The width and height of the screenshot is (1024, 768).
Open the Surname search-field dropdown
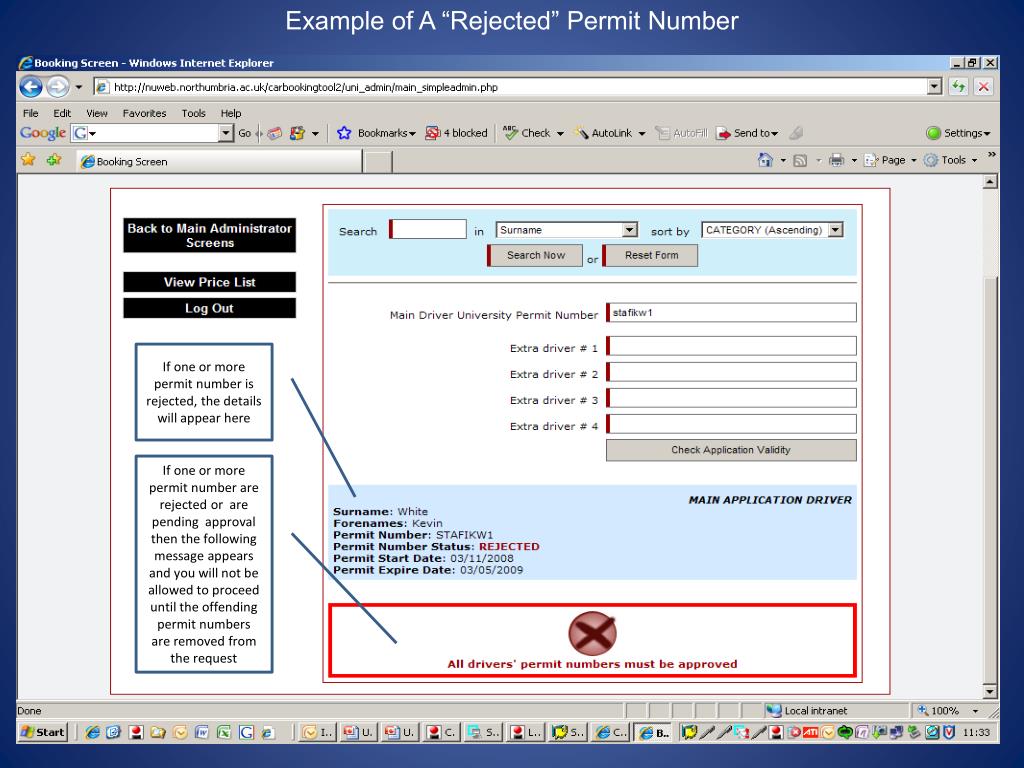tap(567, 230)
